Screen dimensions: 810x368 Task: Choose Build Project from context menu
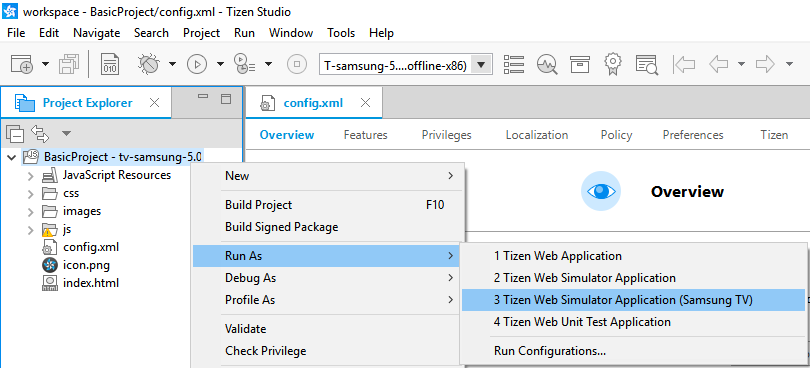pyautogui.click(x=328, y=205)
